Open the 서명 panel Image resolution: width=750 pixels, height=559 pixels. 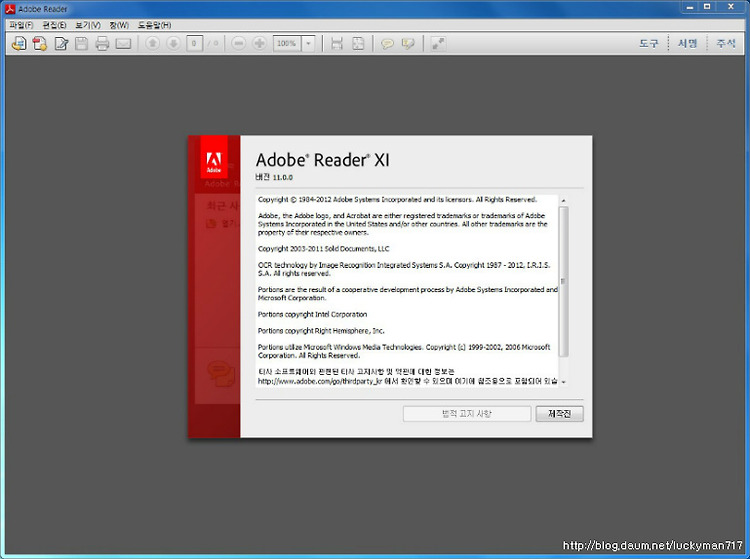pos(687,44)
